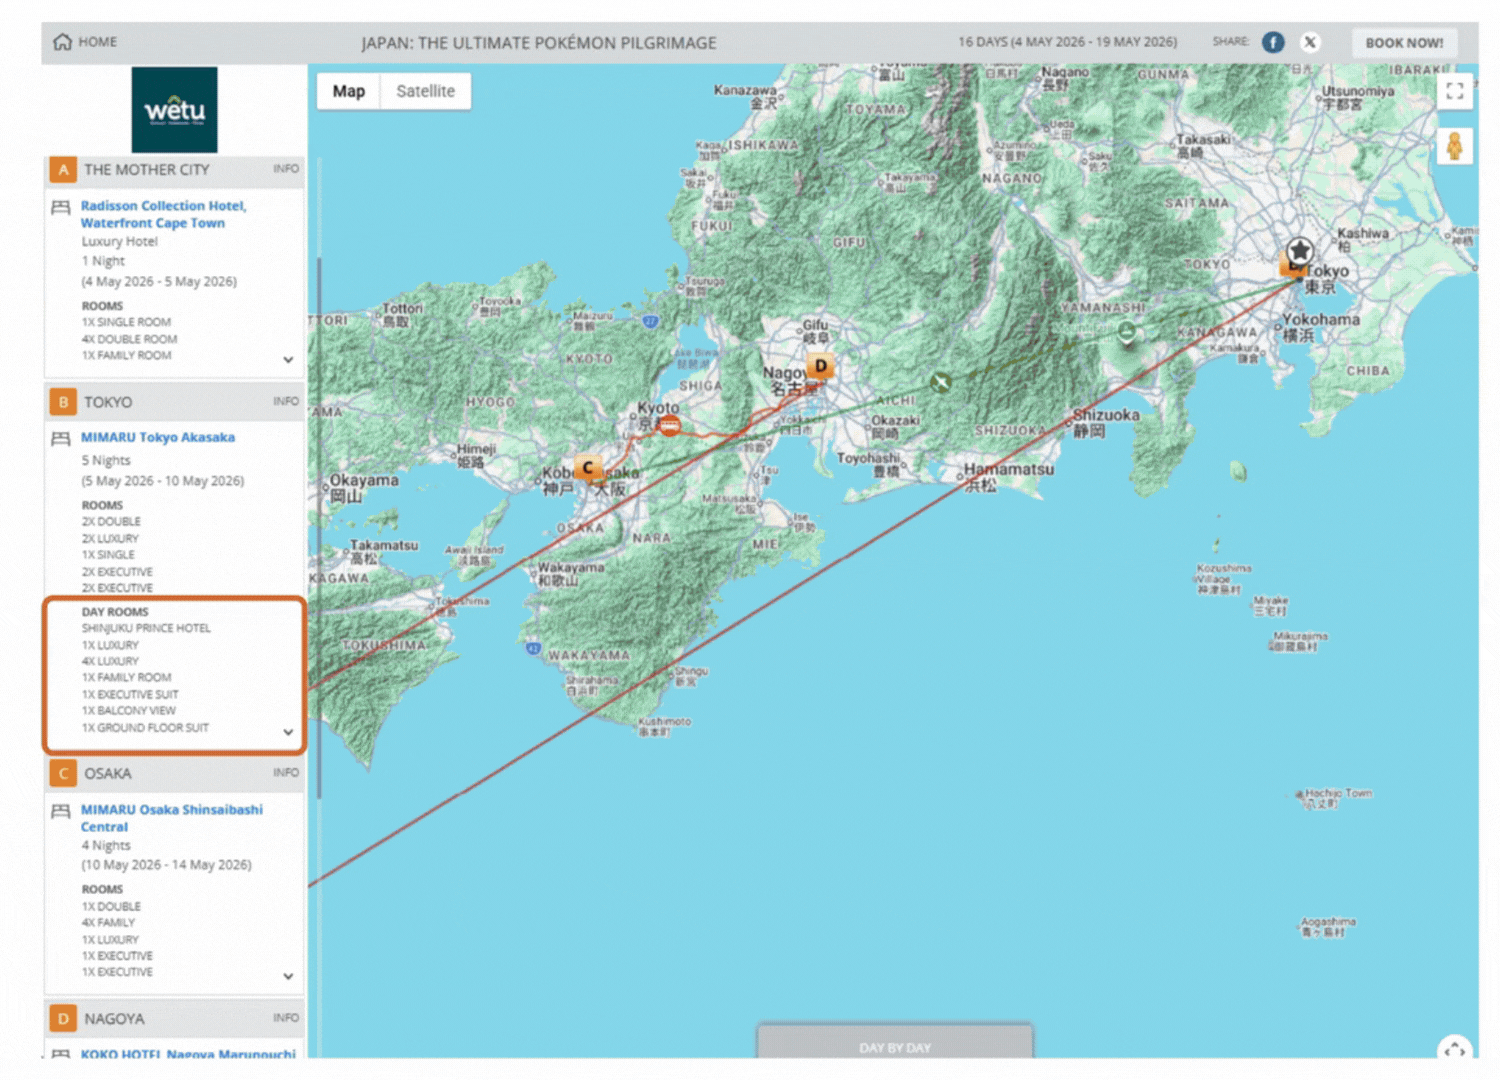1500x1080 pixels.
Task: Select the C map marker at Osaka
Action: click(x=588, y=467)
